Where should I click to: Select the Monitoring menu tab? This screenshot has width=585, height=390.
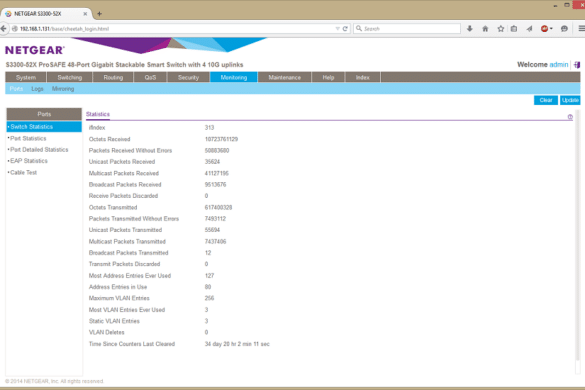click(234, 77)
